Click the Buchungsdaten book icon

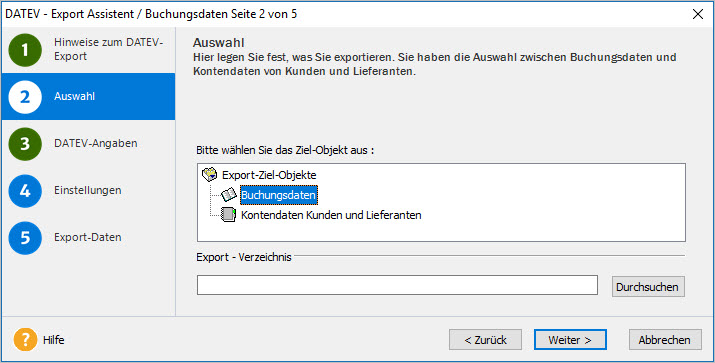[x=229, y=195]
